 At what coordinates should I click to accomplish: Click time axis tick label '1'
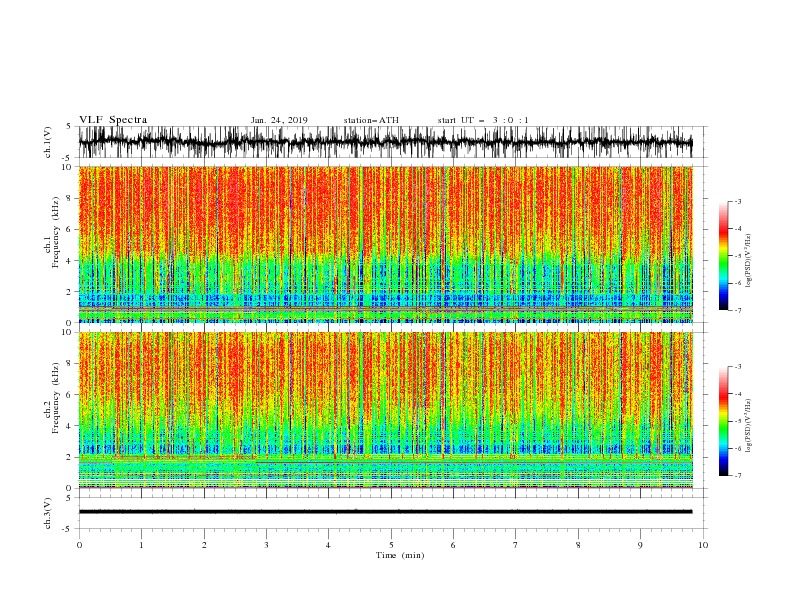141,545
